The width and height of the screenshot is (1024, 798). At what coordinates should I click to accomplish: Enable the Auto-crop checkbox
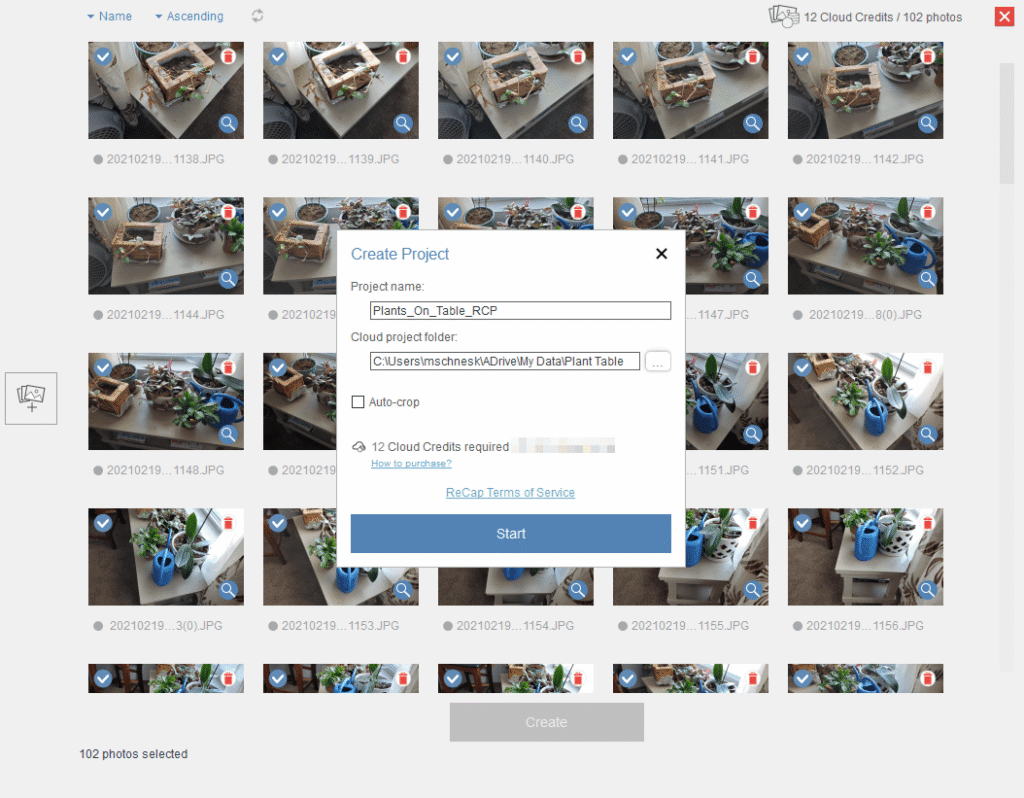[x=357, y=403]
